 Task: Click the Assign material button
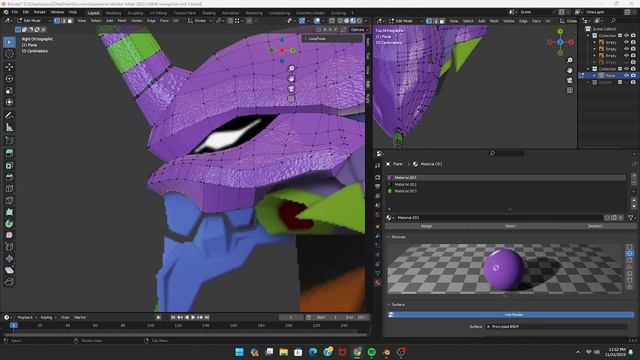point(427,226)
